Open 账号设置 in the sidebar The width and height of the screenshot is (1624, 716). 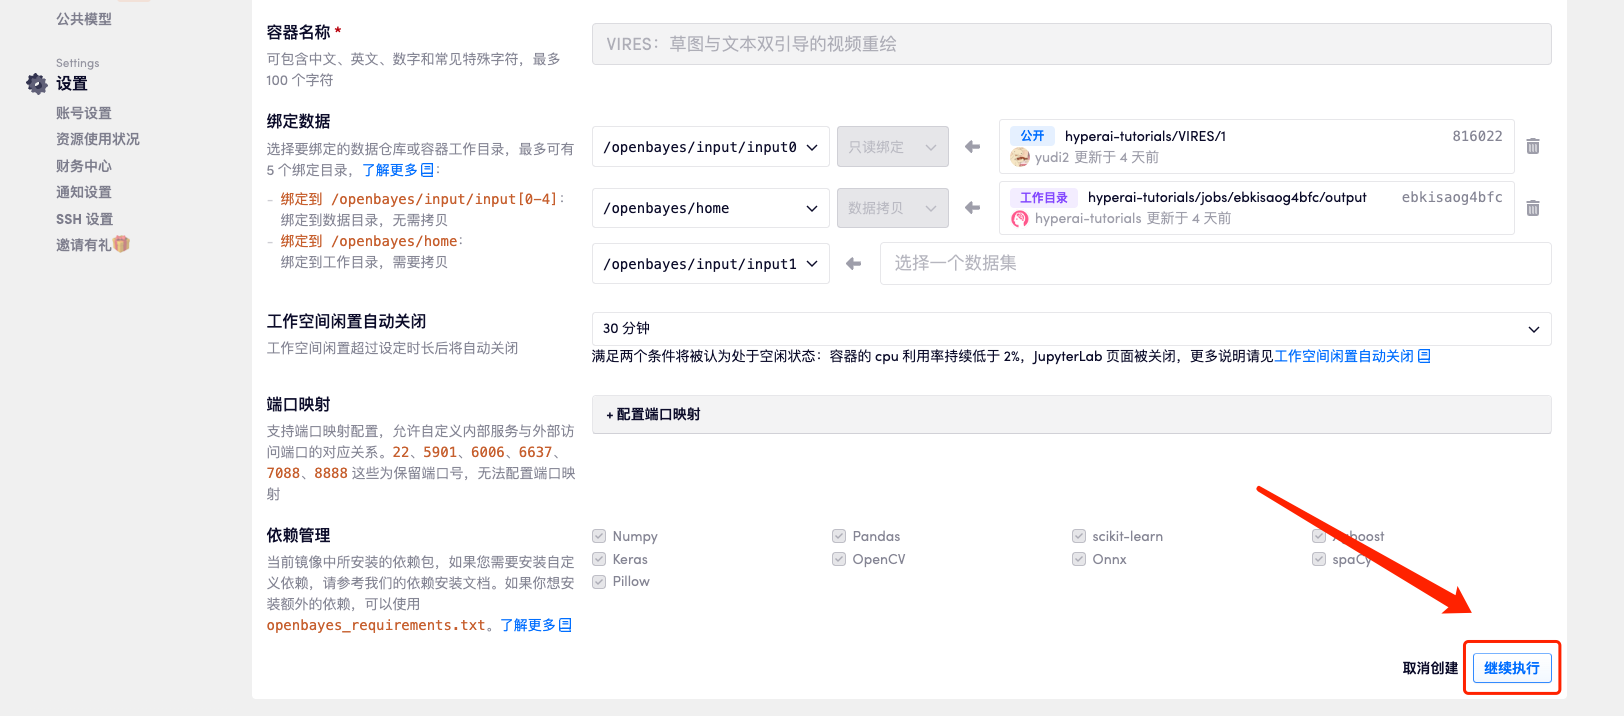tap(84, 113)
